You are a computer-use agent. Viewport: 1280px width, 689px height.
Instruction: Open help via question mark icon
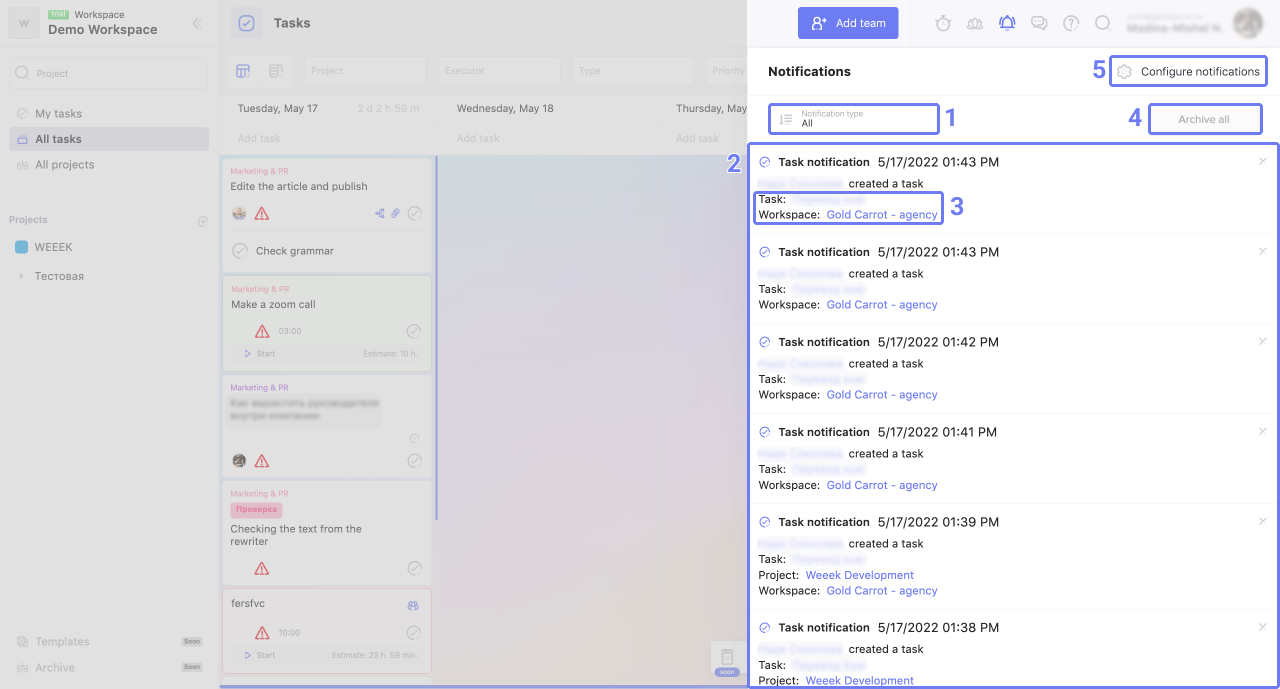[1071, 23]
